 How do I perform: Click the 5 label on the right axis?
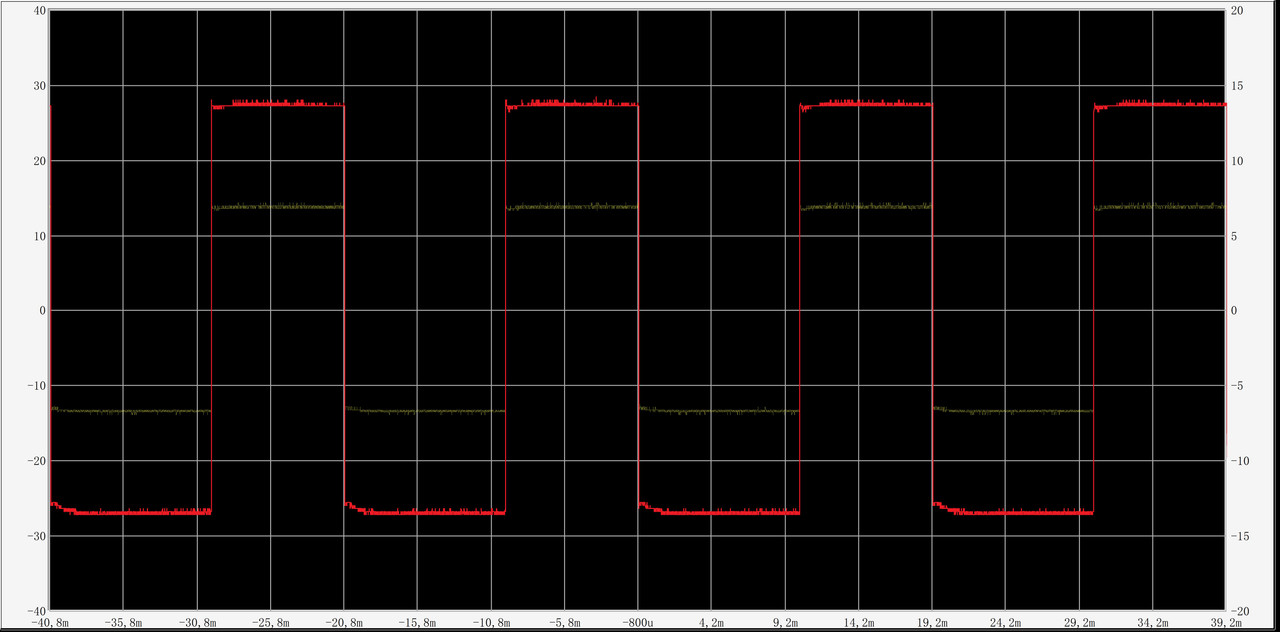[1233, 235]
